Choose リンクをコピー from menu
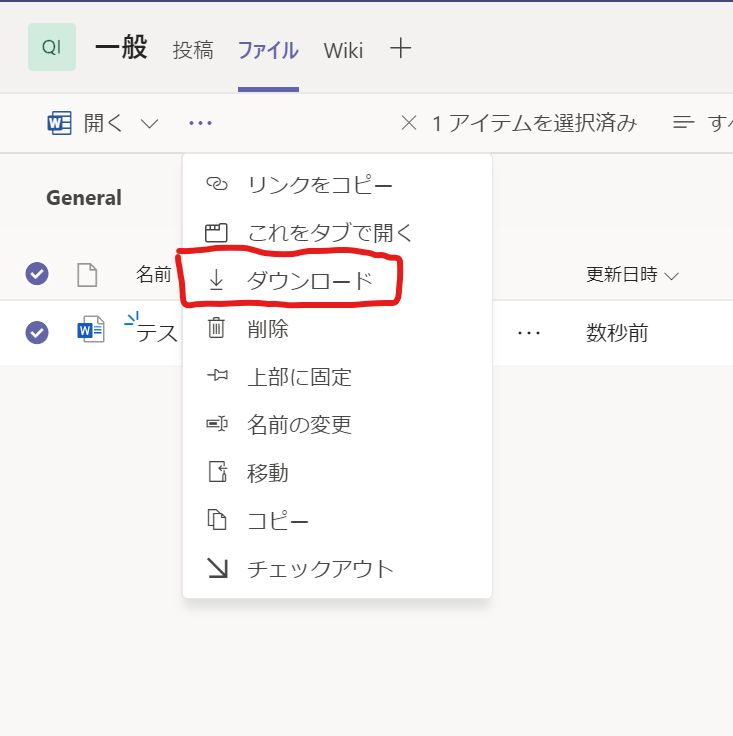733x736 pixels. click(x=337, y=184)
